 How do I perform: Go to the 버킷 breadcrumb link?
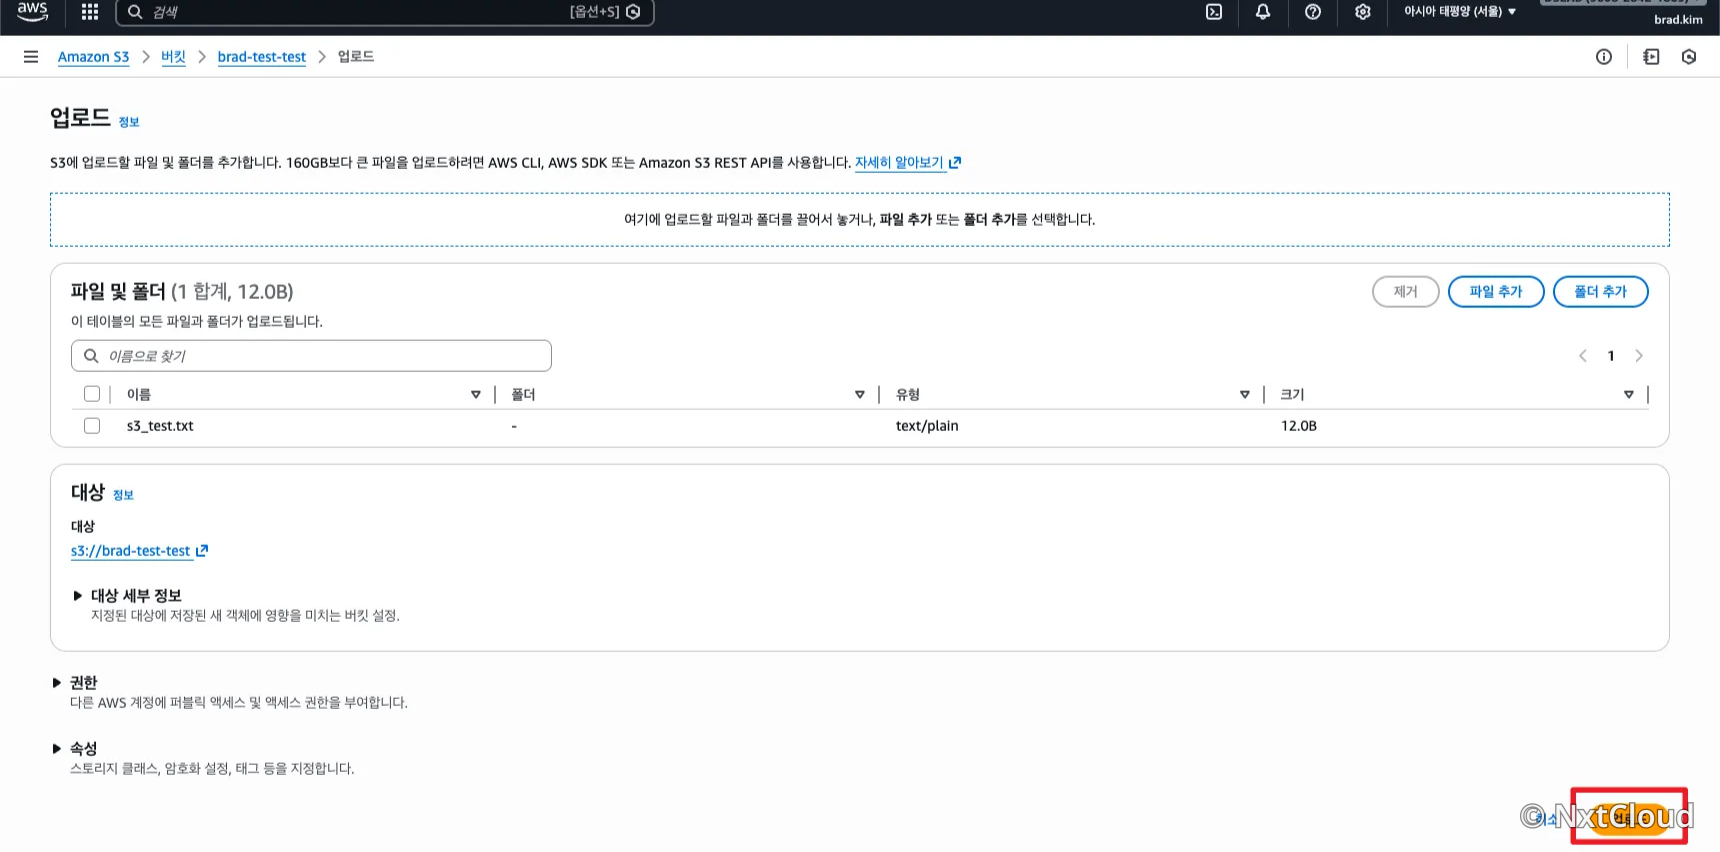point(173,57)
